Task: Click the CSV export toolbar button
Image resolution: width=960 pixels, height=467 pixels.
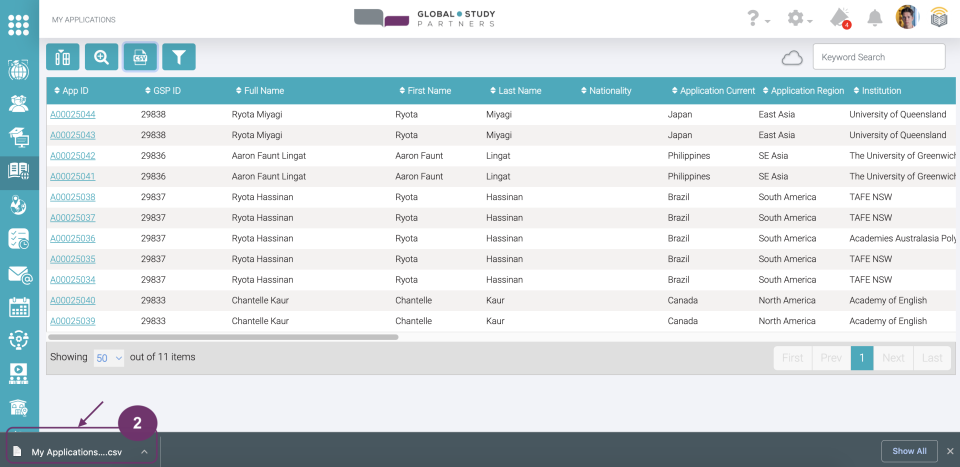Action: [x=140, y=57]
